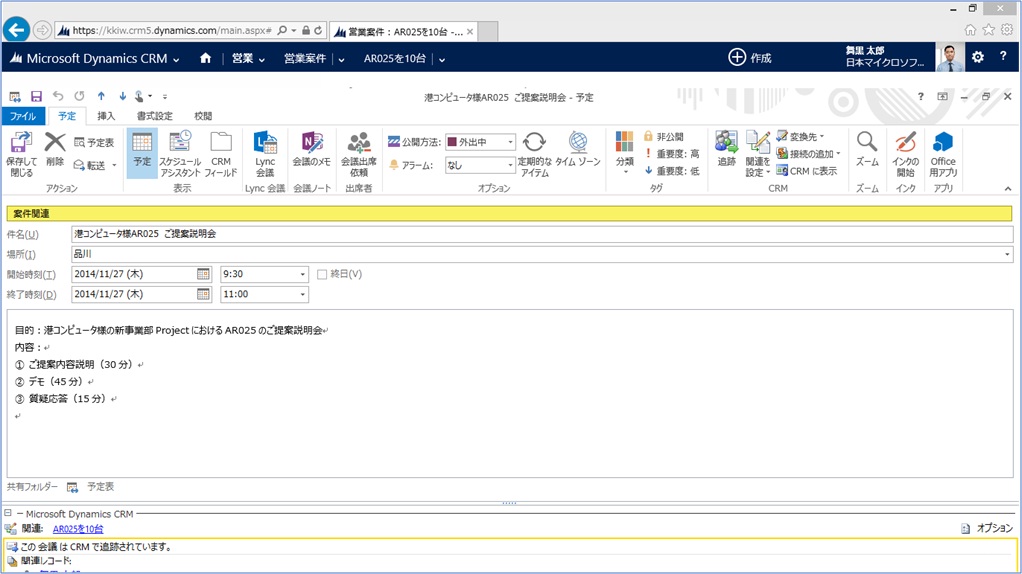The height and width of the screenshot is (574, 1022).
Task: Open Set Regarding (関連を設定) menu
Action: point(758,154)
